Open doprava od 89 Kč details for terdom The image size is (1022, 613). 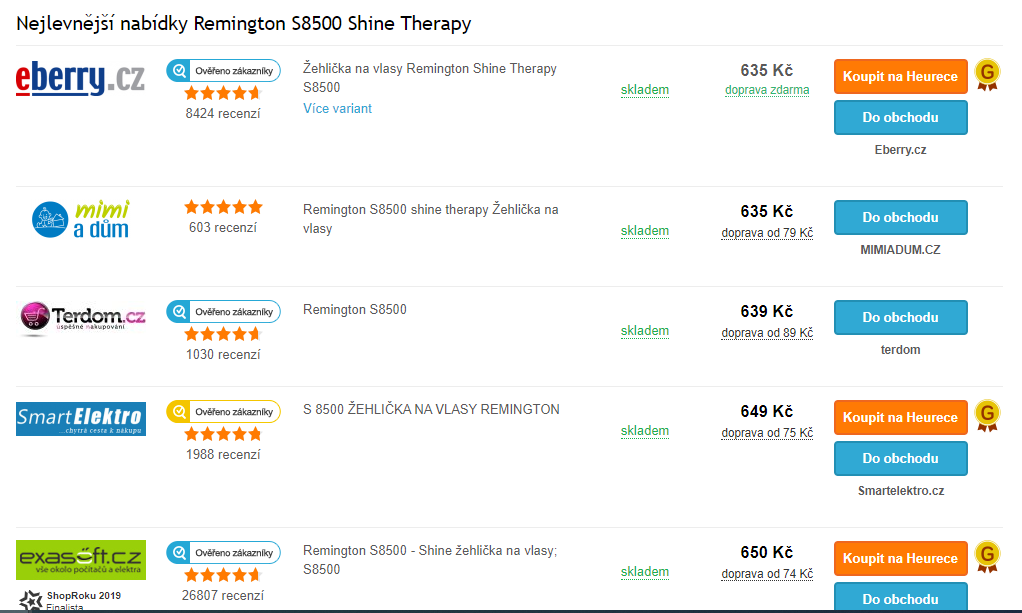coord(766,332)
